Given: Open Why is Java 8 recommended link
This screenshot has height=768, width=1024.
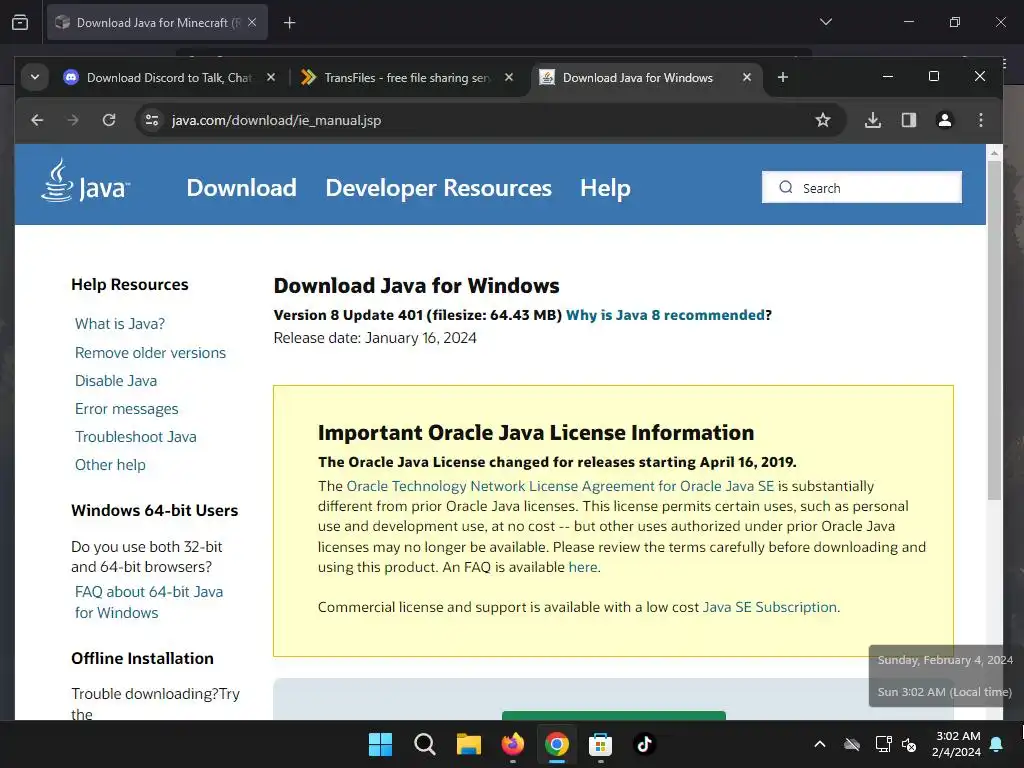Looking at the screenshot, I should [x=665, y=315].
